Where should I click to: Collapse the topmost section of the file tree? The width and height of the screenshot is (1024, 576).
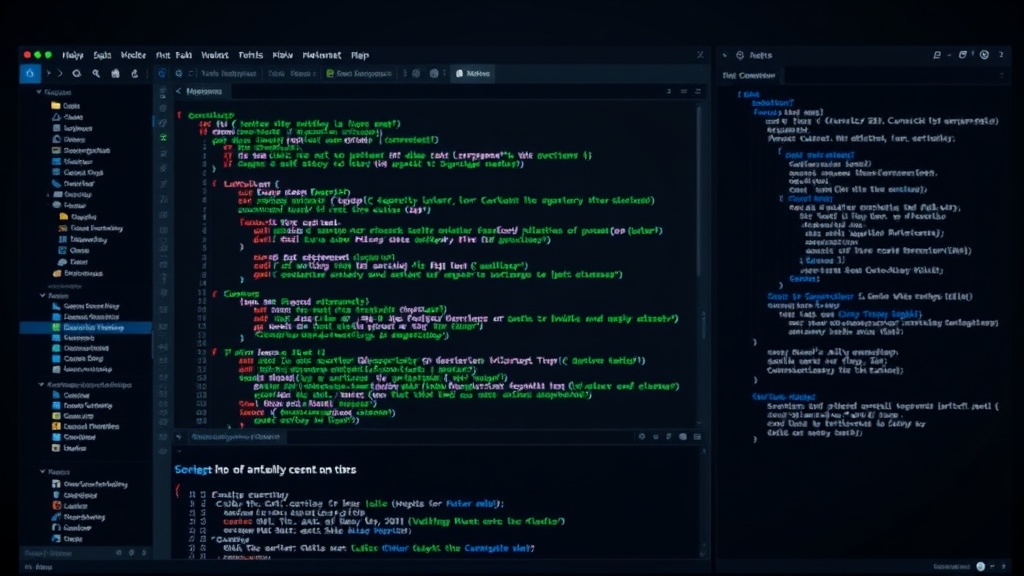pyautogui.click(x=39, y=92)
